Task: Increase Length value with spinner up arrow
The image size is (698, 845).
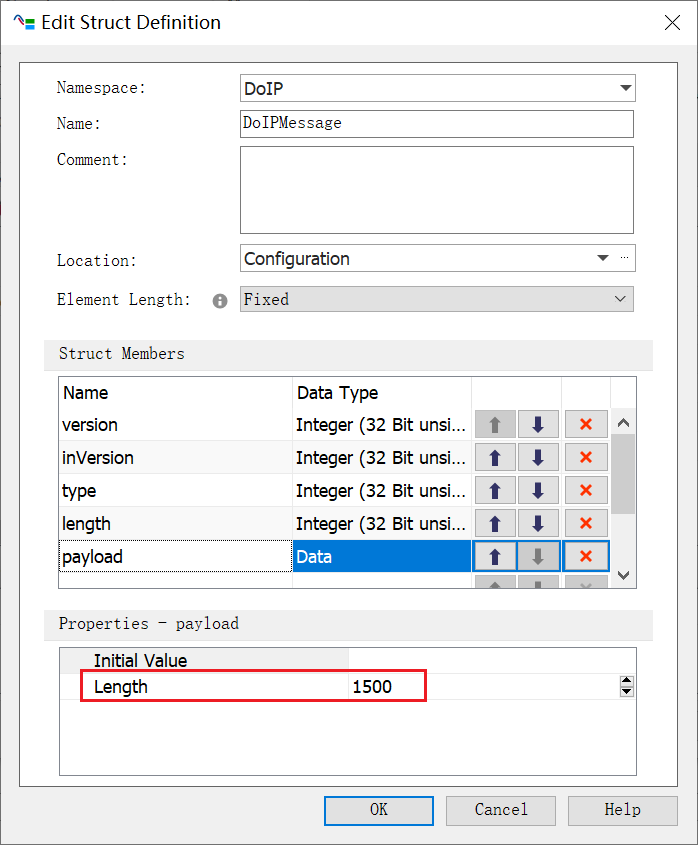Action: pyautogui.click(x=627, y=681)
